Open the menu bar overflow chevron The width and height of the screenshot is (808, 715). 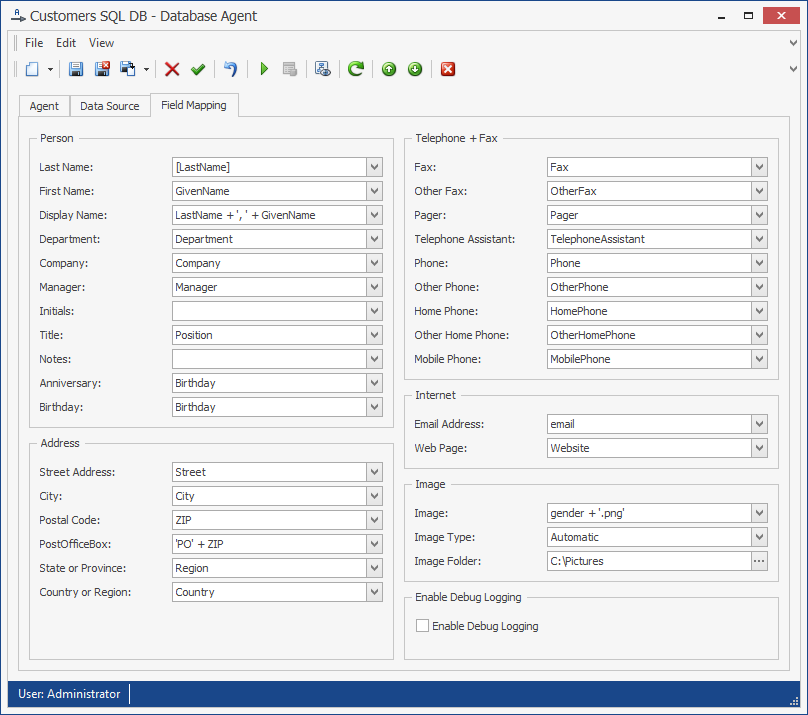pos(794,43)
